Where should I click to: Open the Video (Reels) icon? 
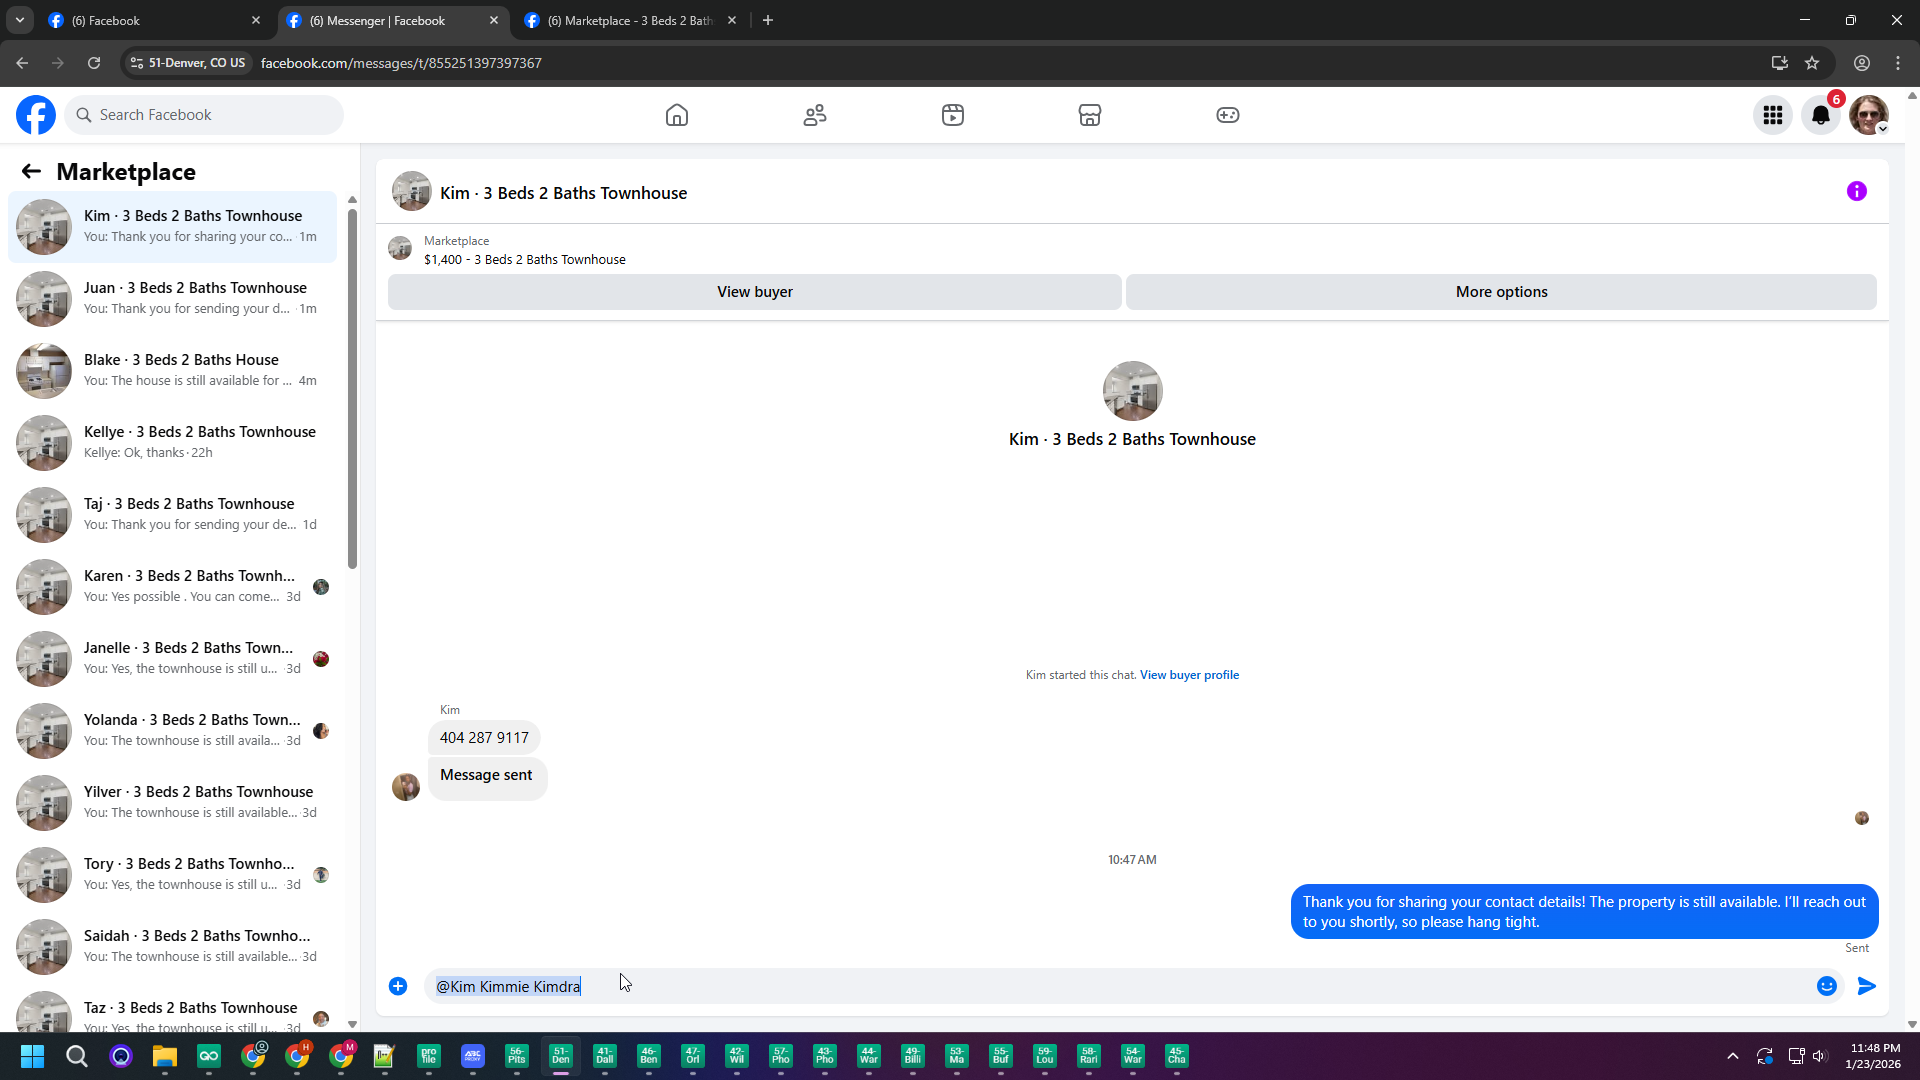pyautogui.click(x=953, y=115)
